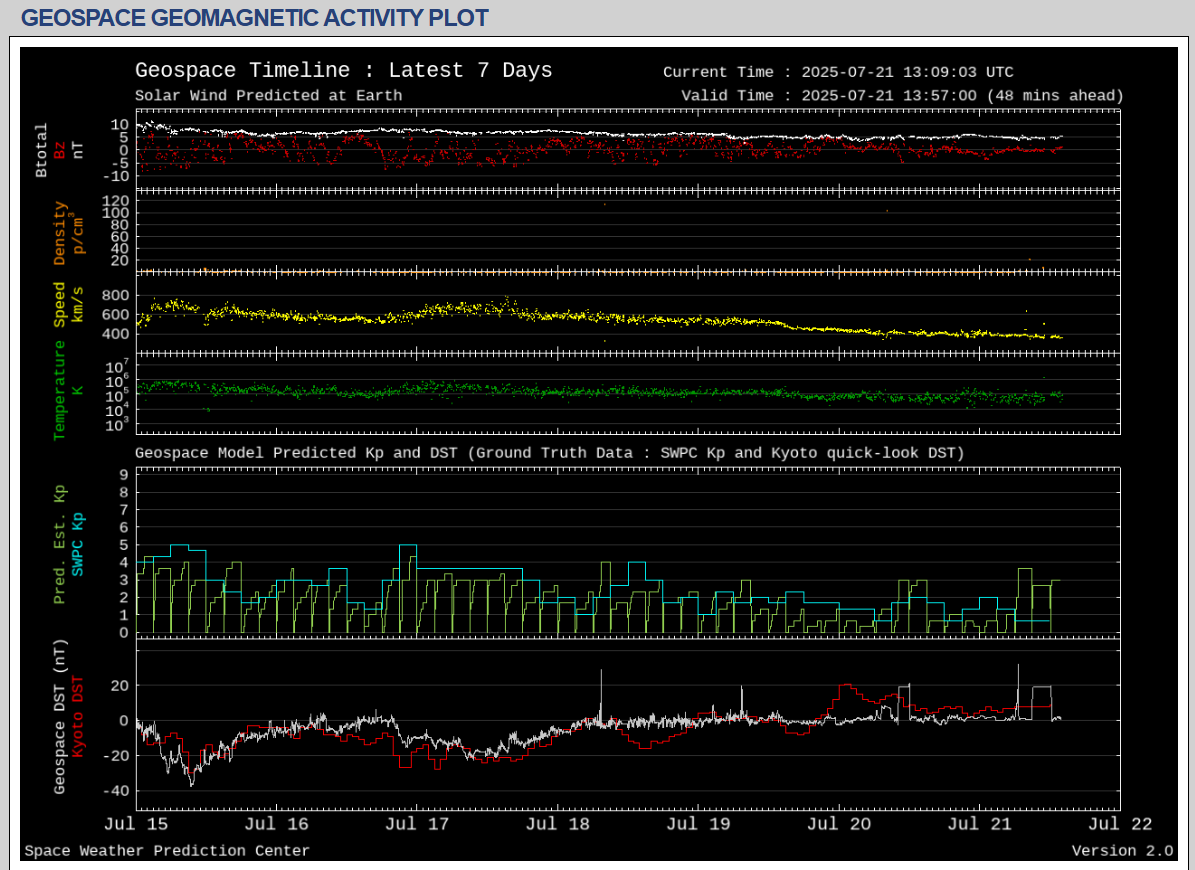
Task: Click the white Btotal axis label
Action: coord(41,150)
